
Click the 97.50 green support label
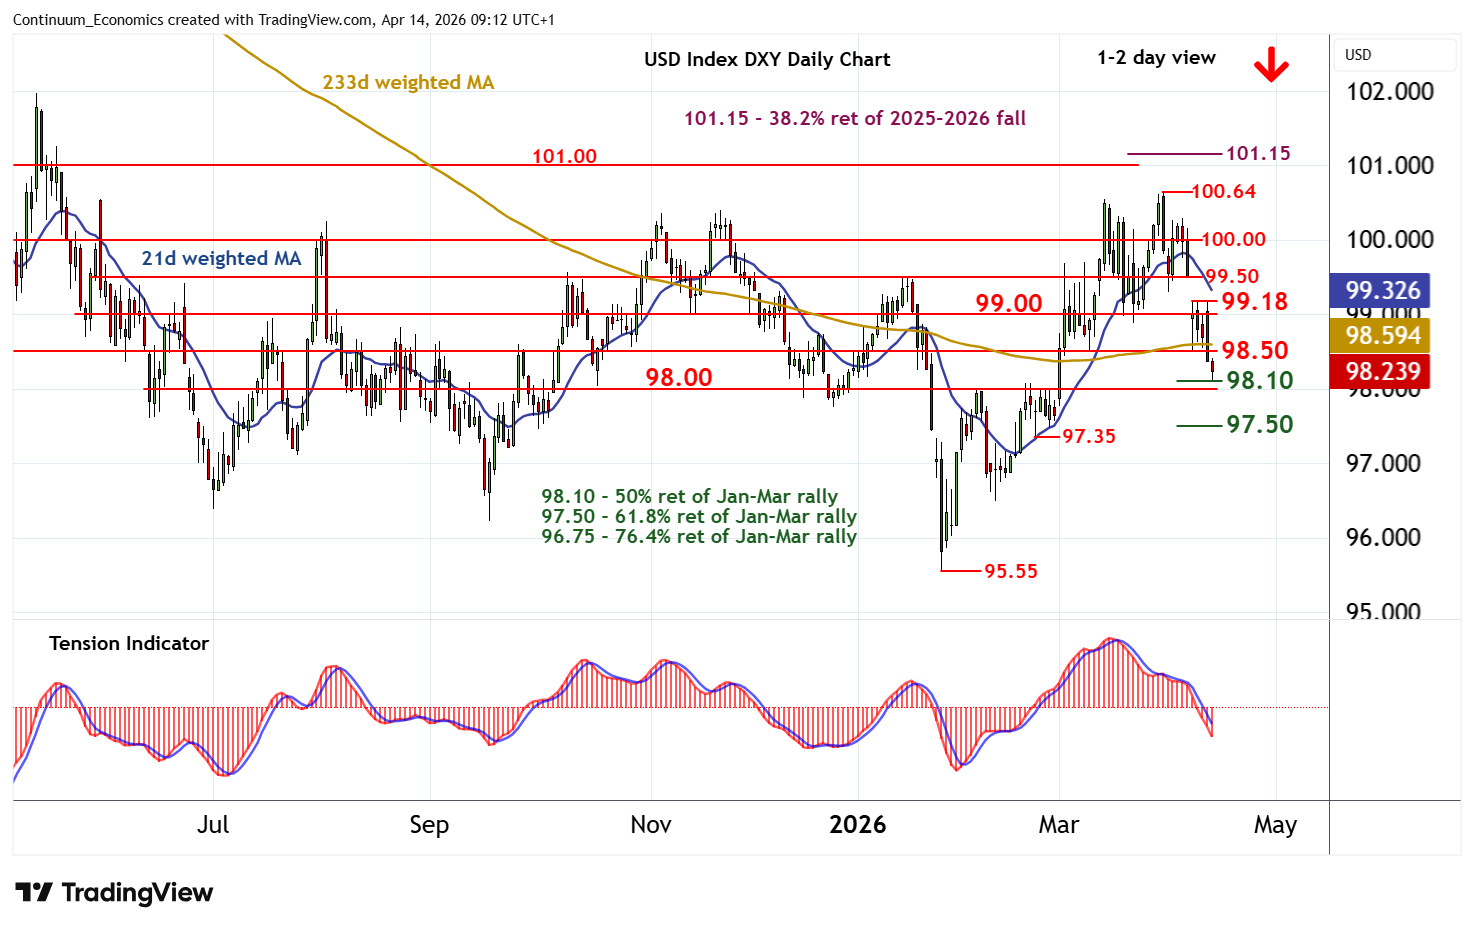(1259, 424)
